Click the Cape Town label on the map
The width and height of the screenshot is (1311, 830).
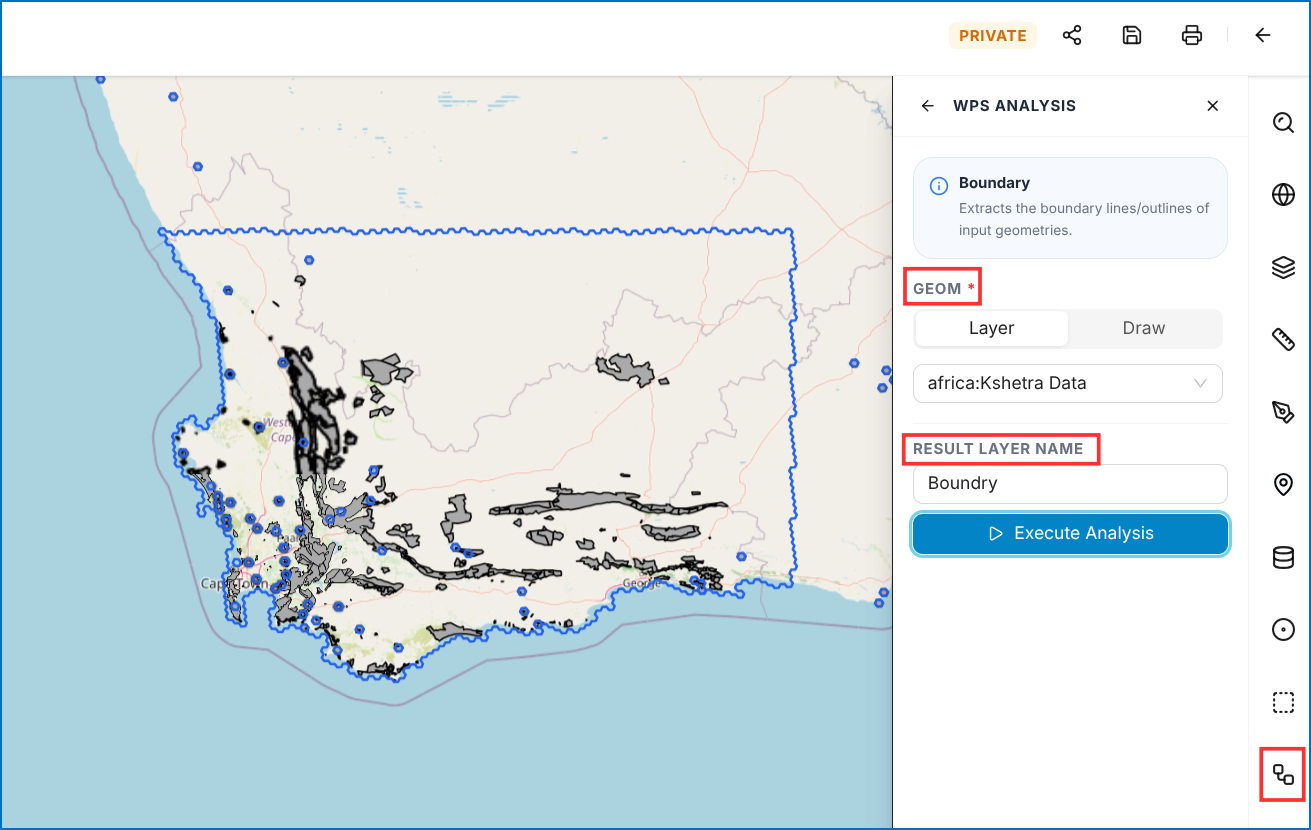coord(234,584)
